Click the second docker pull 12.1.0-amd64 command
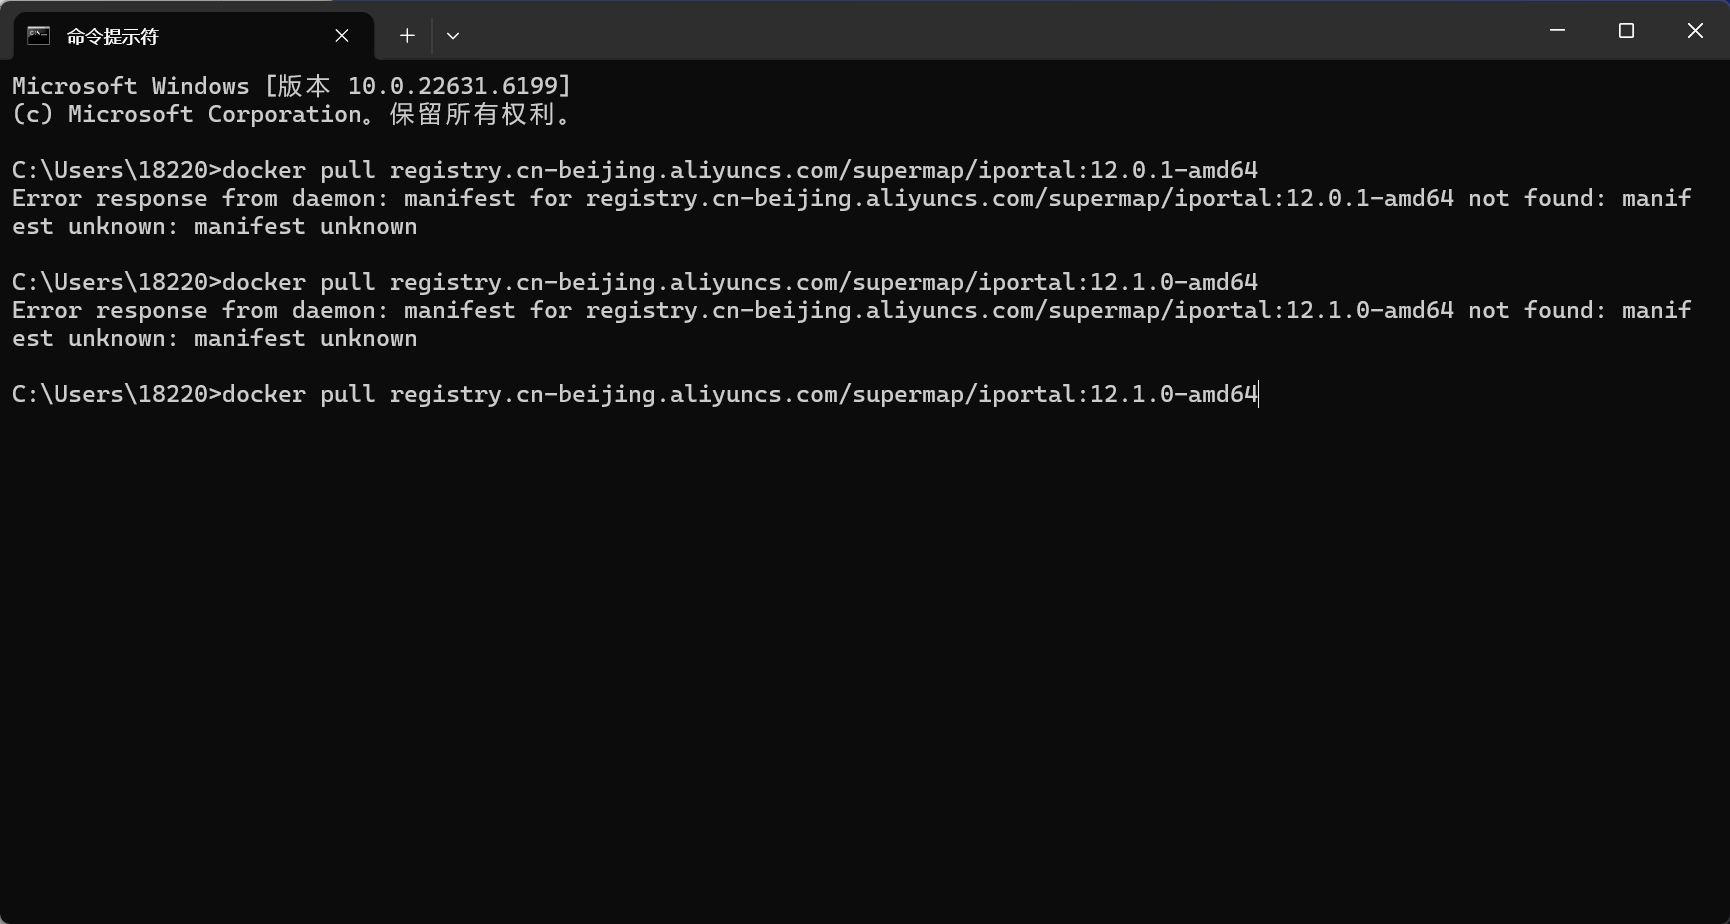The height and width of the screenshot is (924, 1730). click(x=739, y=282)
